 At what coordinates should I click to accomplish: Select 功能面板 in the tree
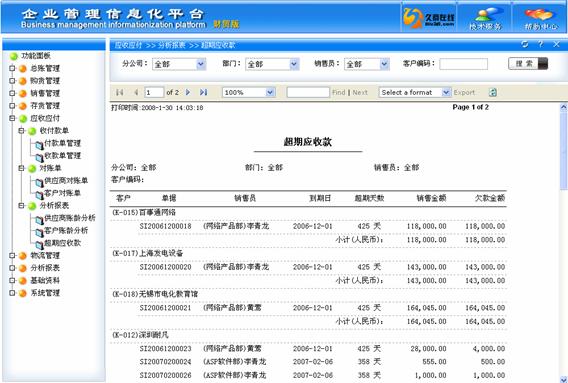(x=36, y=55)
